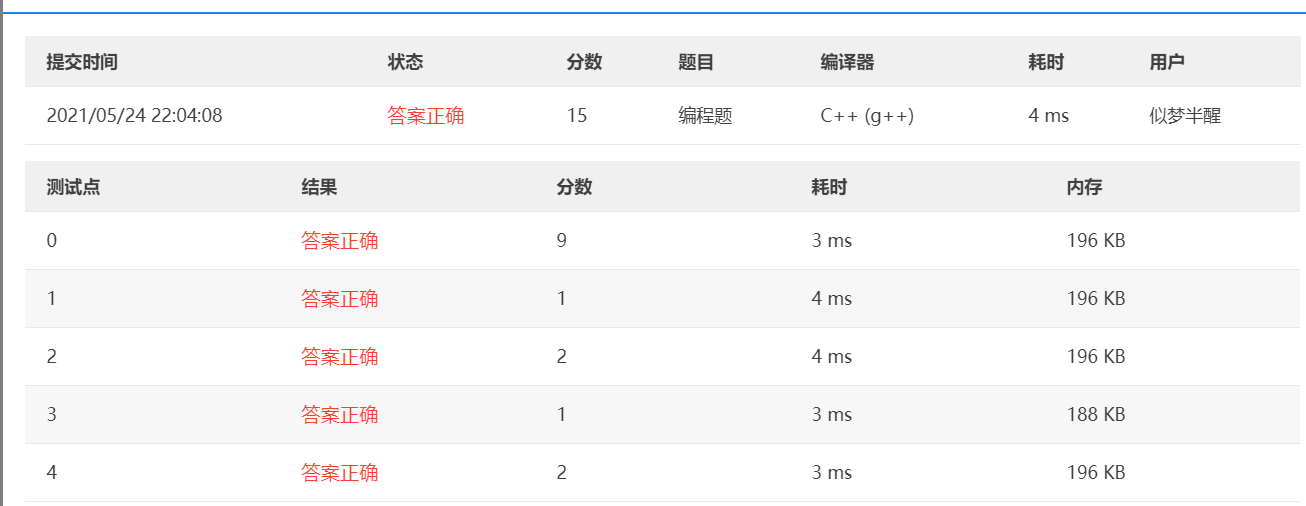Click the 题目 value 编程题
This screenshot has width=1306, height=506.
coord(705,116)
